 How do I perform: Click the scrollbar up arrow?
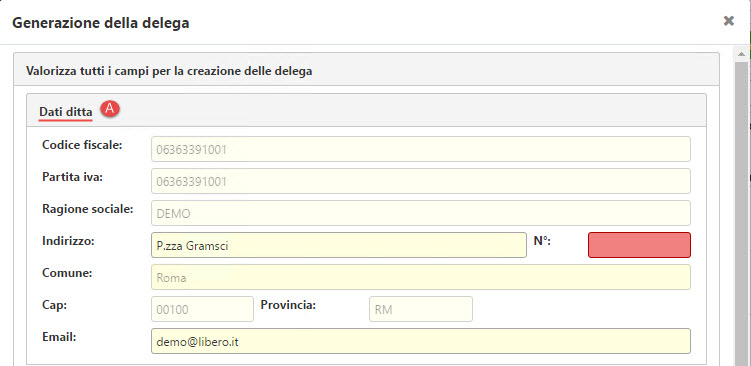pos(741,53)
